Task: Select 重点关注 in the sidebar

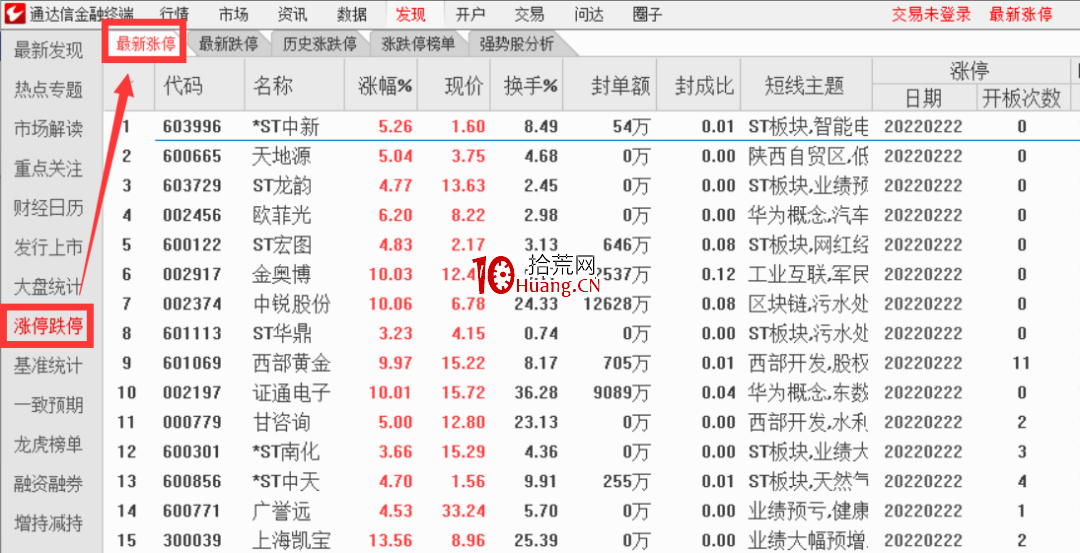Action: point(48,168)
